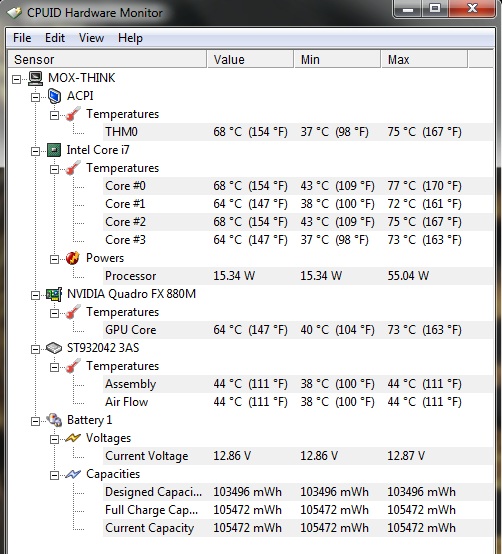502x554 pixels.
Task: Click the Capacities graph icon
Action: coord(73,474)
